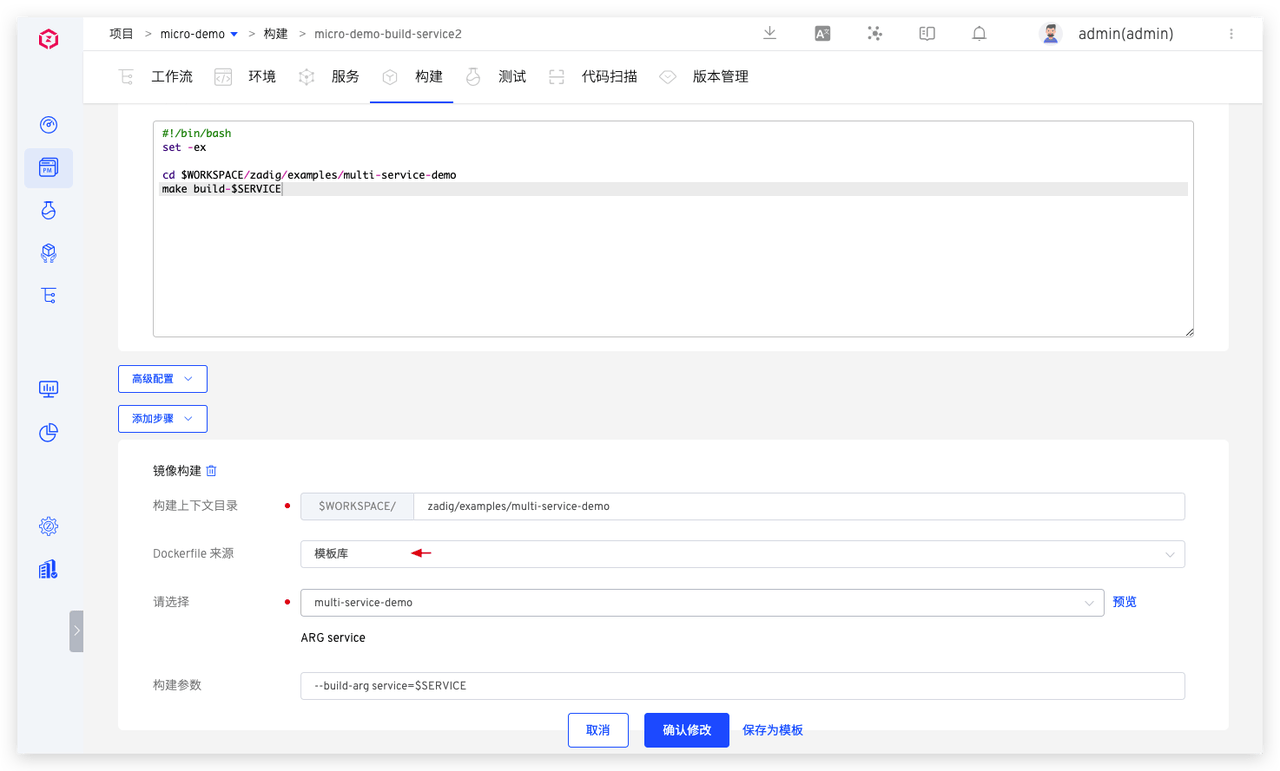Screen dimensions: 1280x771
Task: Expand the collapsed sidebar arrow handle
Action: click(x=76, y=631)
